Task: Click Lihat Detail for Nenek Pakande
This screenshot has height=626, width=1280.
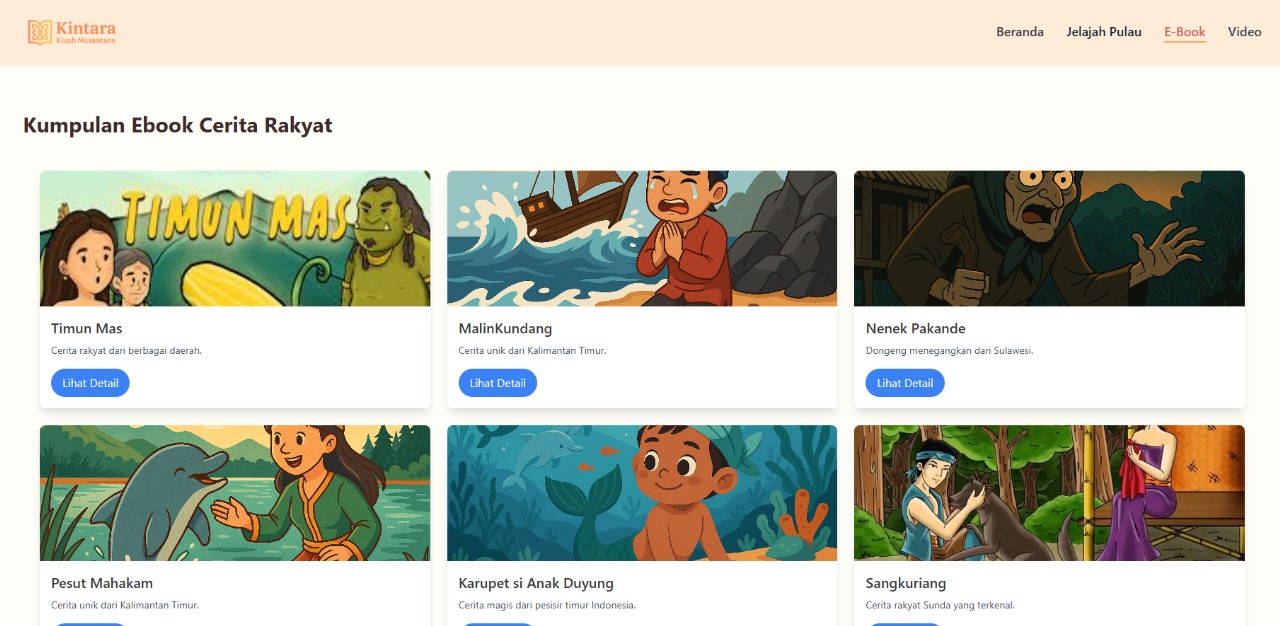Action: 905,383
